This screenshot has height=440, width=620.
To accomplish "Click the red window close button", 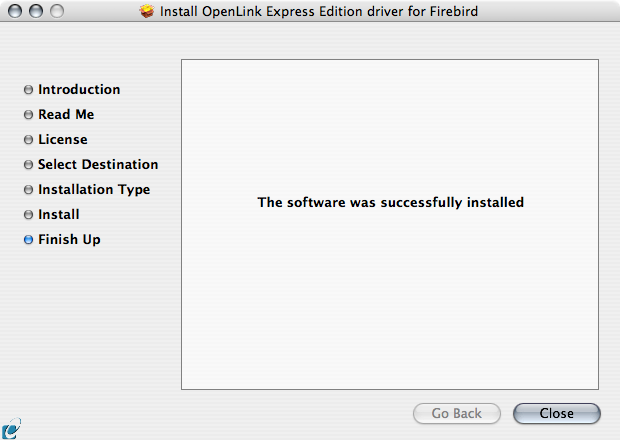I will (x=17, y=11).
